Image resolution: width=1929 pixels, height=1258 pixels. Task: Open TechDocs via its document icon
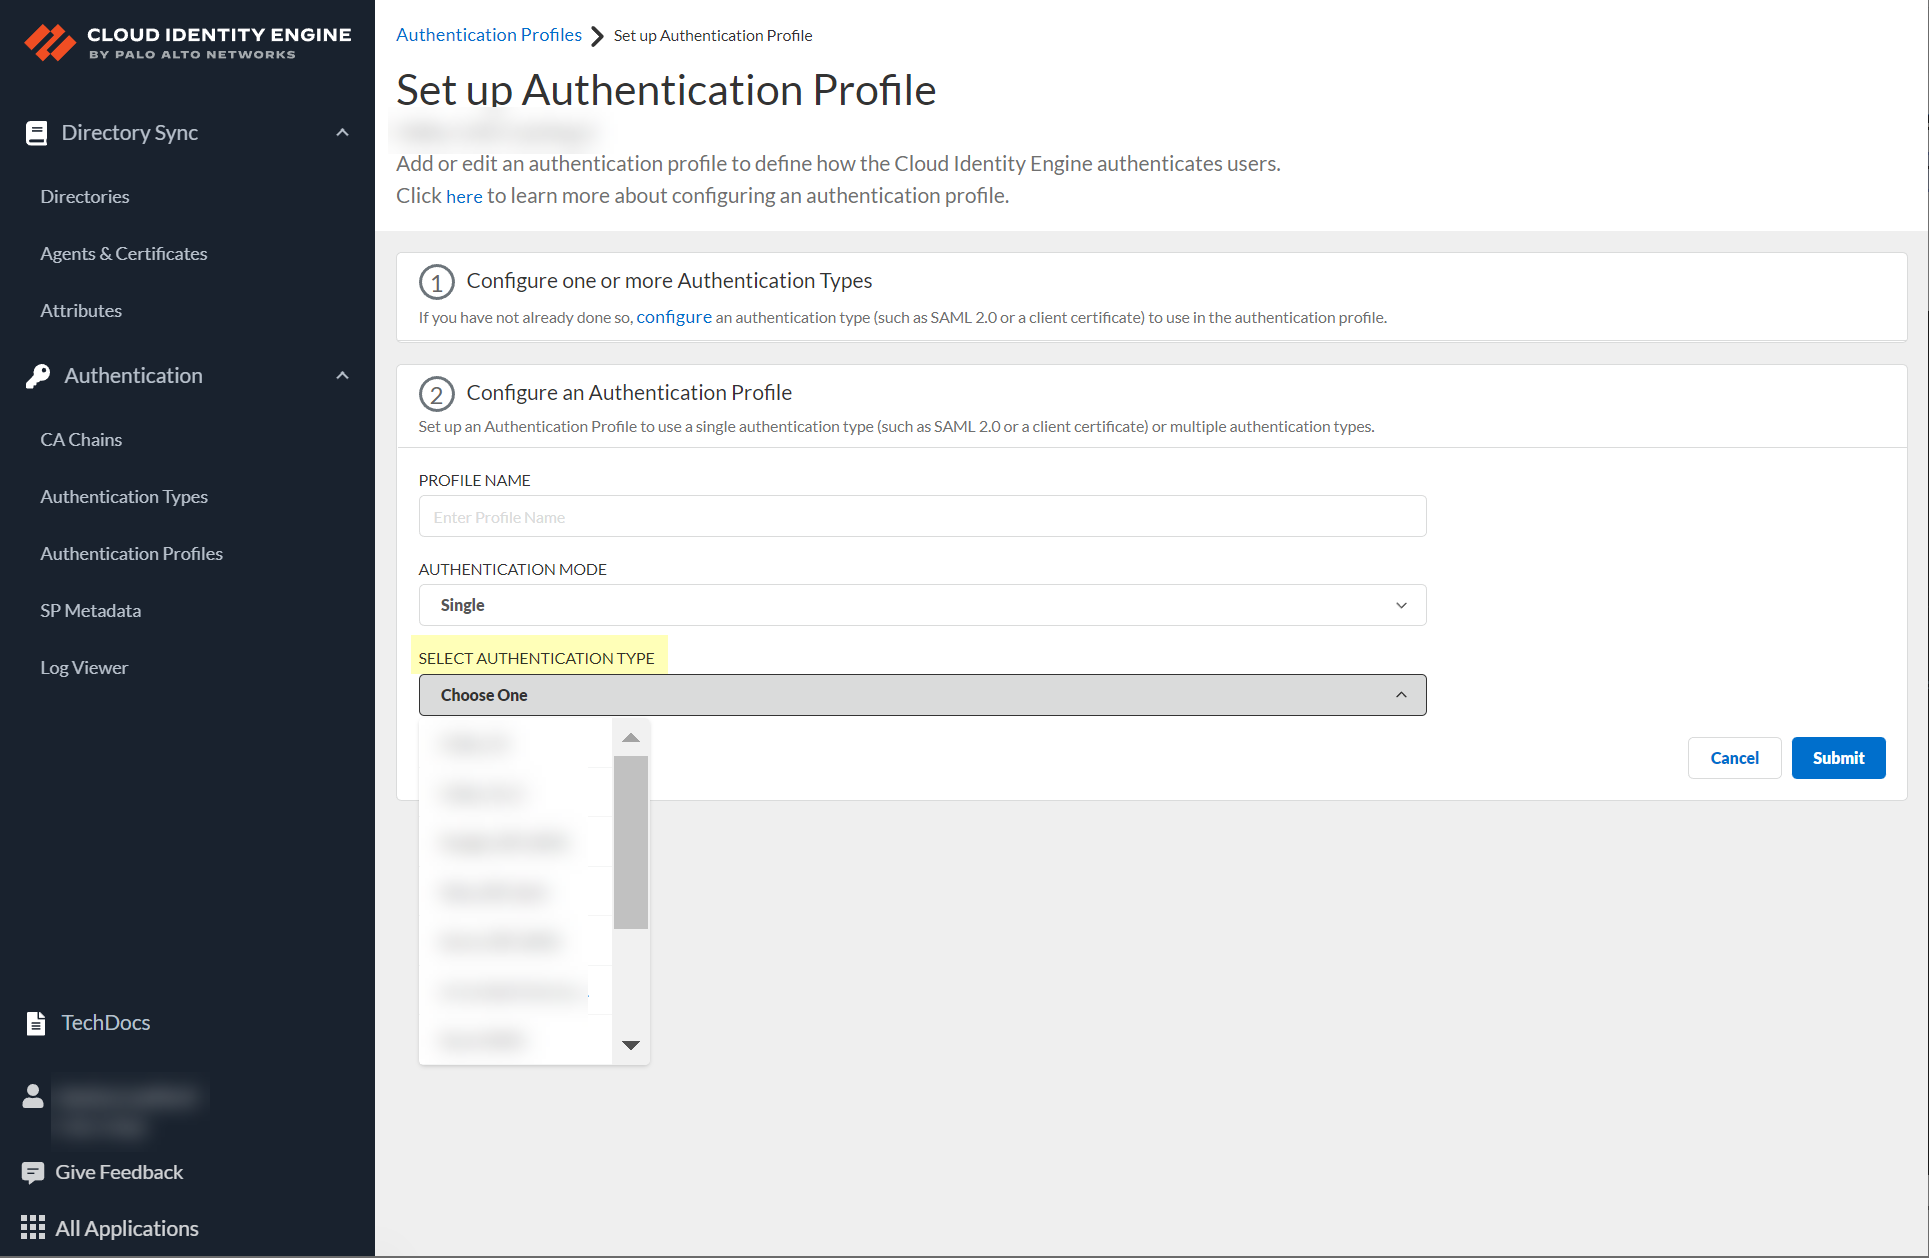coord(36,1022)
